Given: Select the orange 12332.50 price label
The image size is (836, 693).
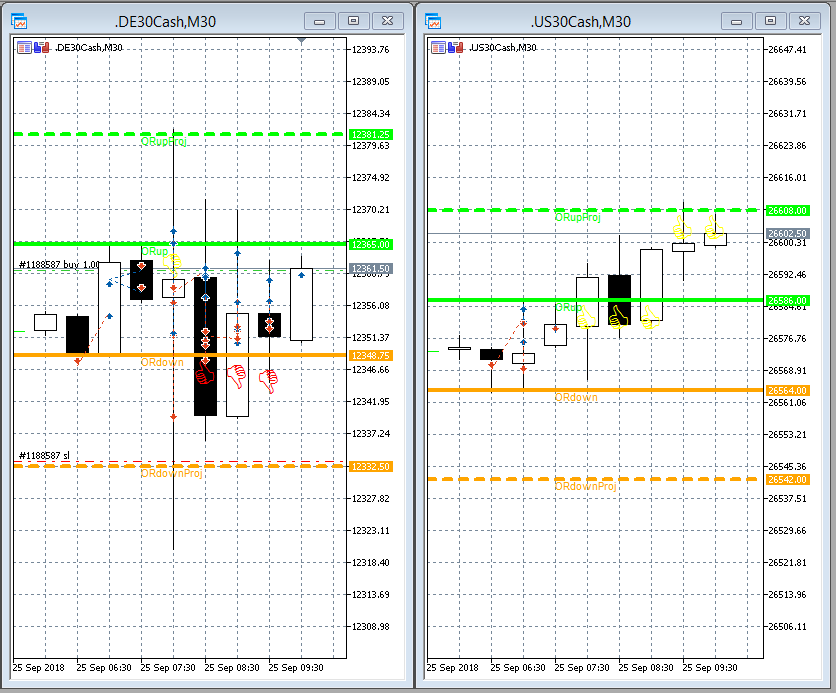Looking at the screenshot, I should point(371,466).
